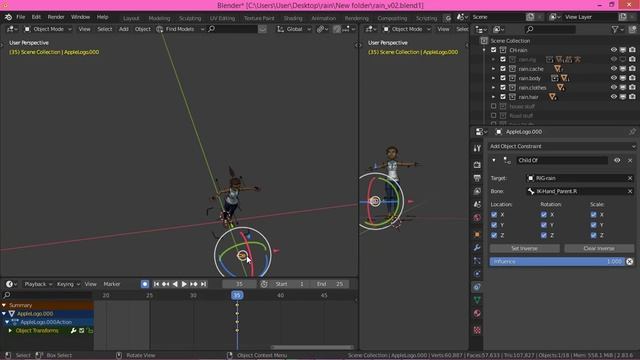640x360 pixels.
Task: Open the Scene properties tab
Action: (x=477, y=204)
